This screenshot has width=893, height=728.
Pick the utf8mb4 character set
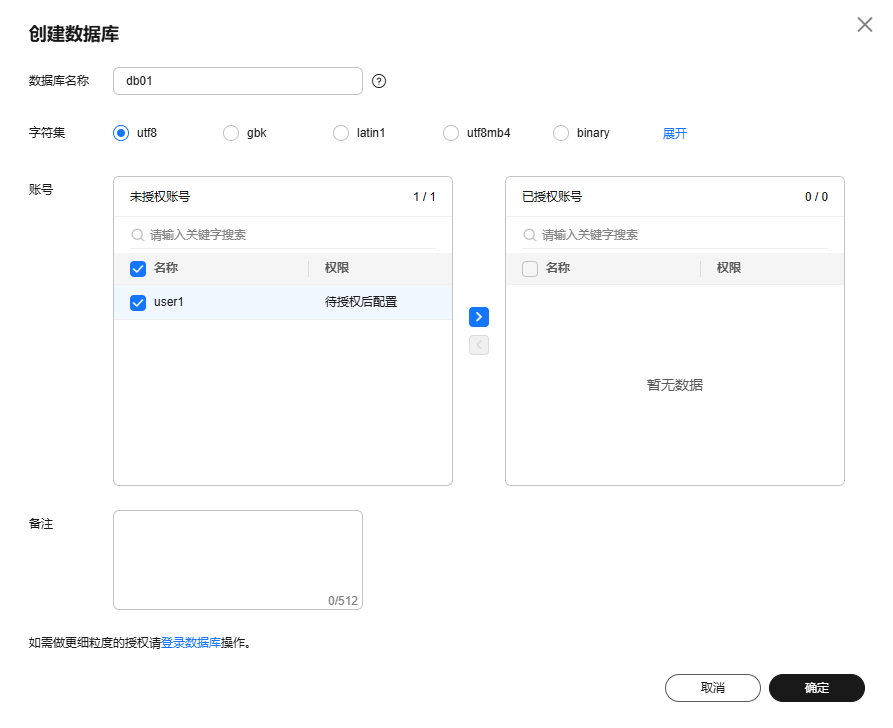tap(451, 133)
